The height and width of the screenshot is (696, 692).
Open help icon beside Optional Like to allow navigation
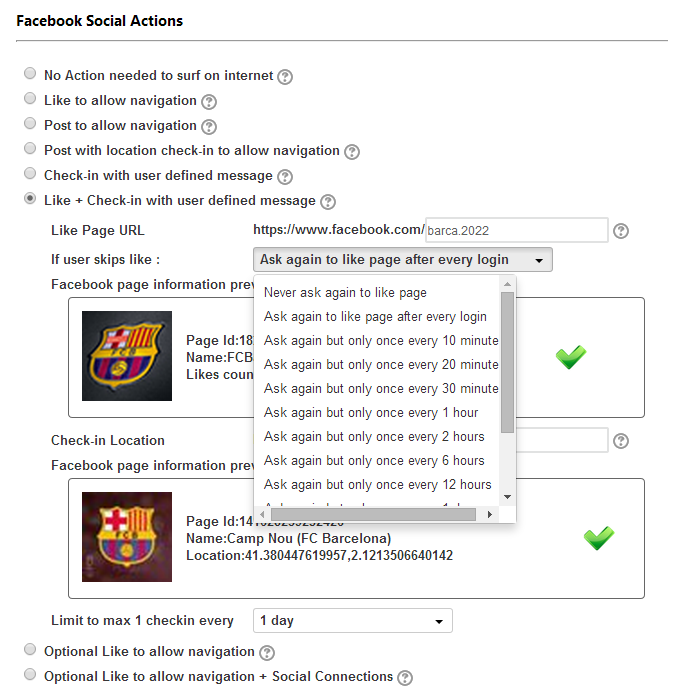[267, 652]
